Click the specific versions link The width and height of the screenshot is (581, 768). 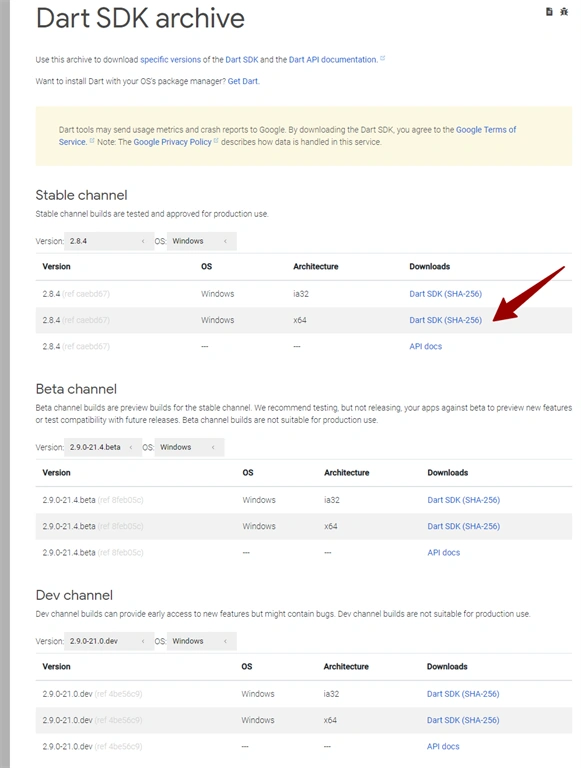(x=170, y=60)
